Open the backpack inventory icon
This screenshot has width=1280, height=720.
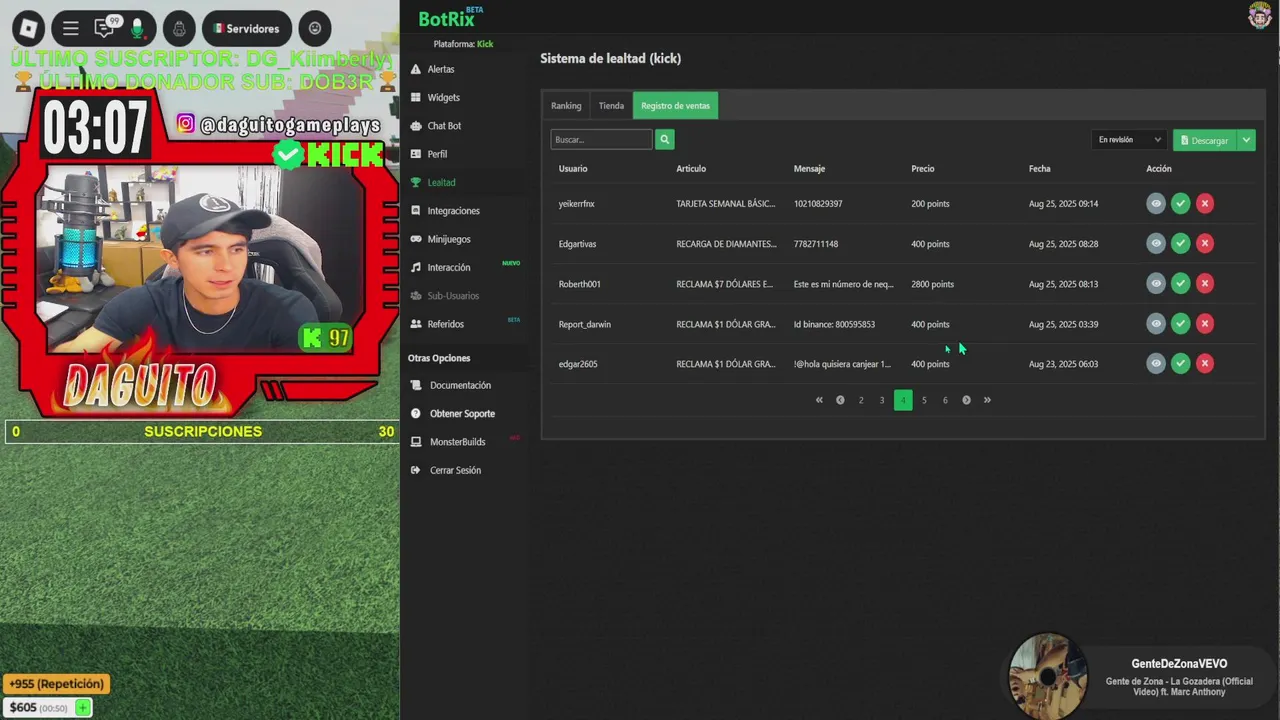[x=179, y=28]
